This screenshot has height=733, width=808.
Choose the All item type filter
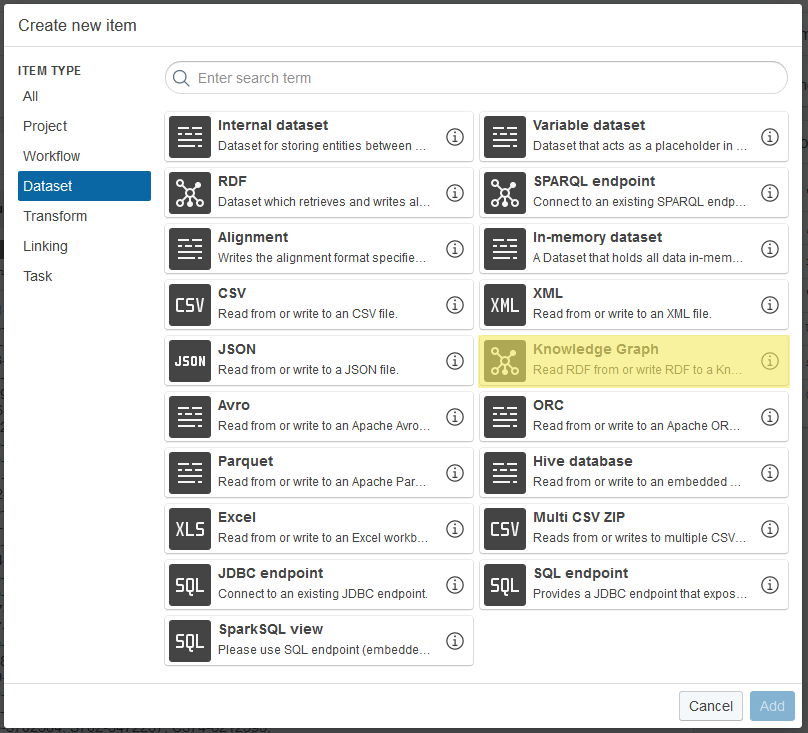click(30, 96)
